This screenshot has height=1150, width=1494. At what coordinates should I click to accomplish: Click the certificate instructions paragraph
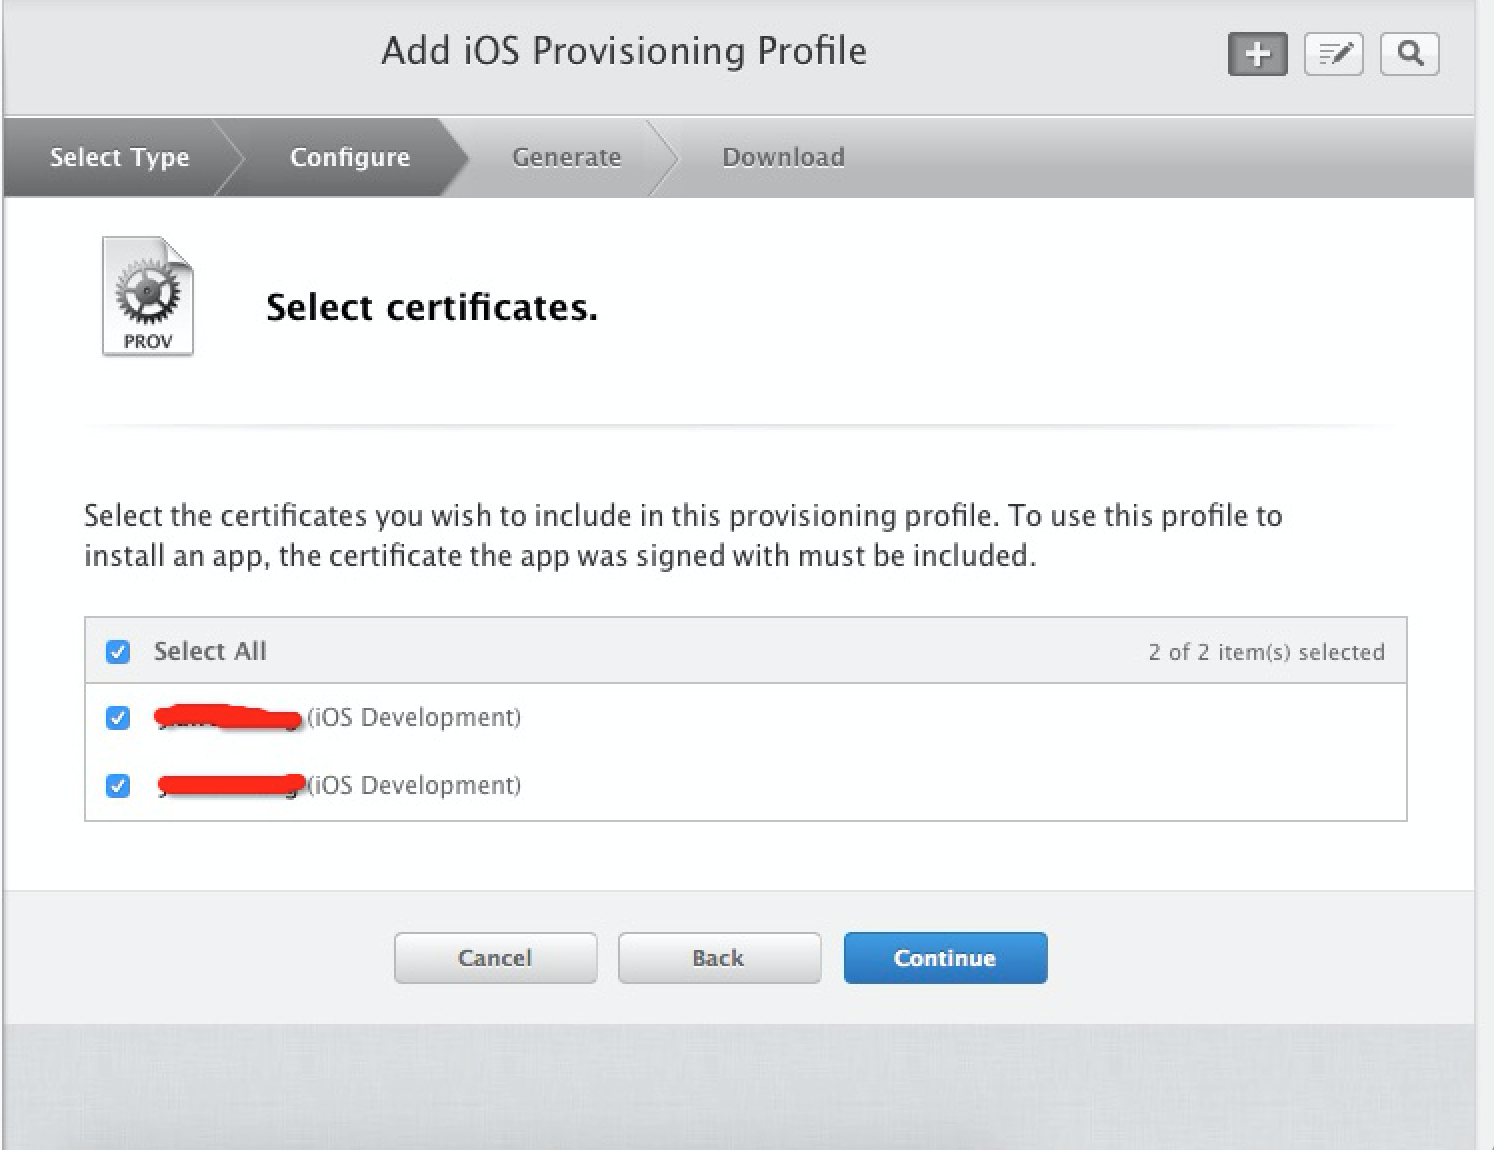(x=683, y=535)
